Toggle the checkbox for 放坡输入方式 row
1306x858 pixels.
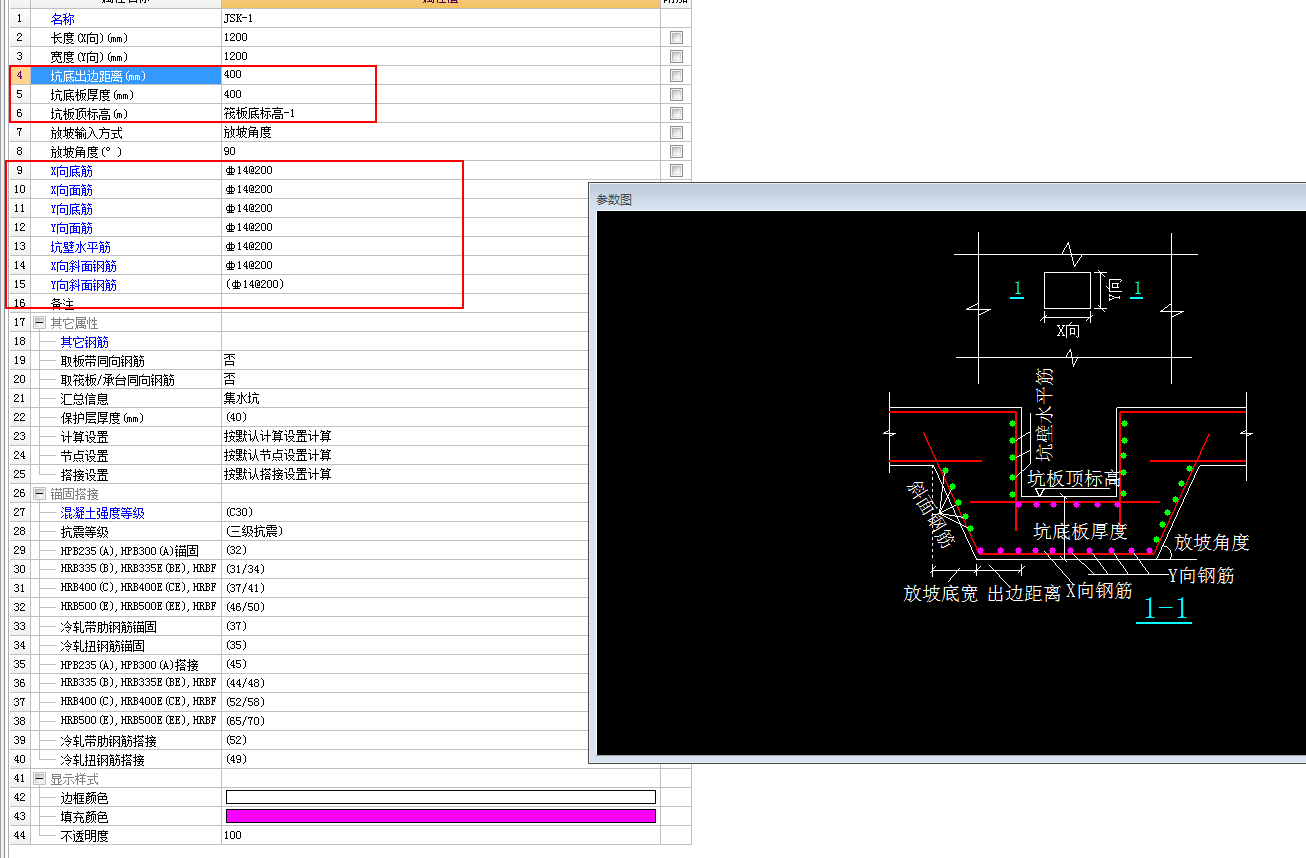point(677,132)
